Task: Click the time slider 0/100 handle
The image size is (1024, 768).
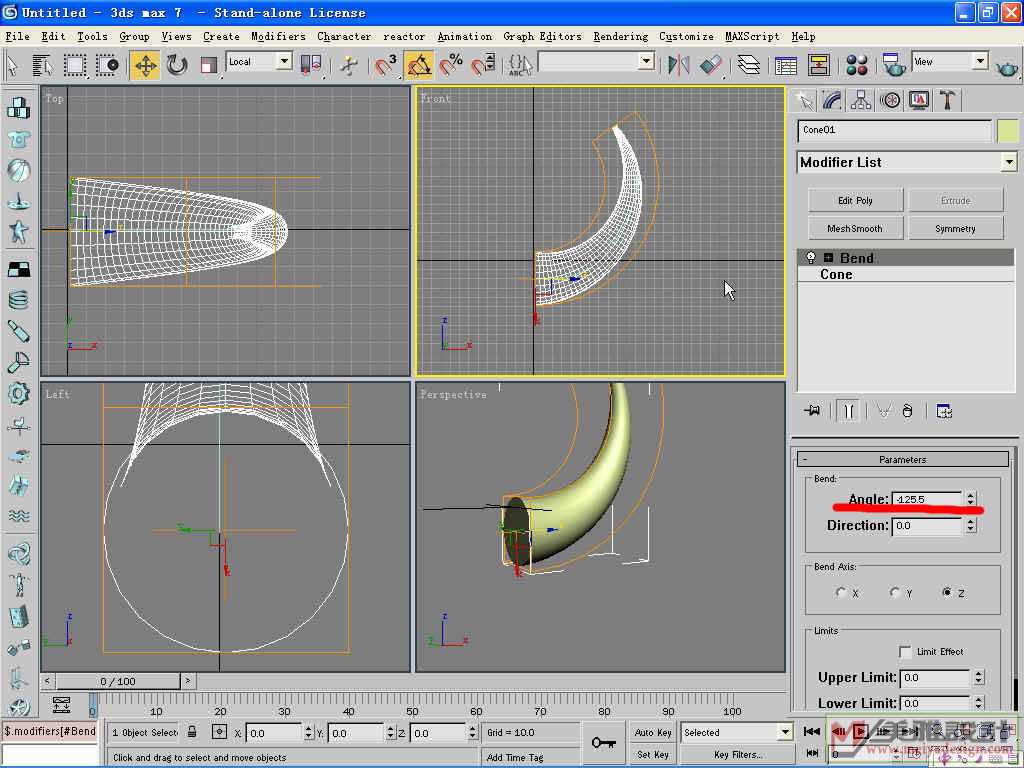Action: click(118, 681)
